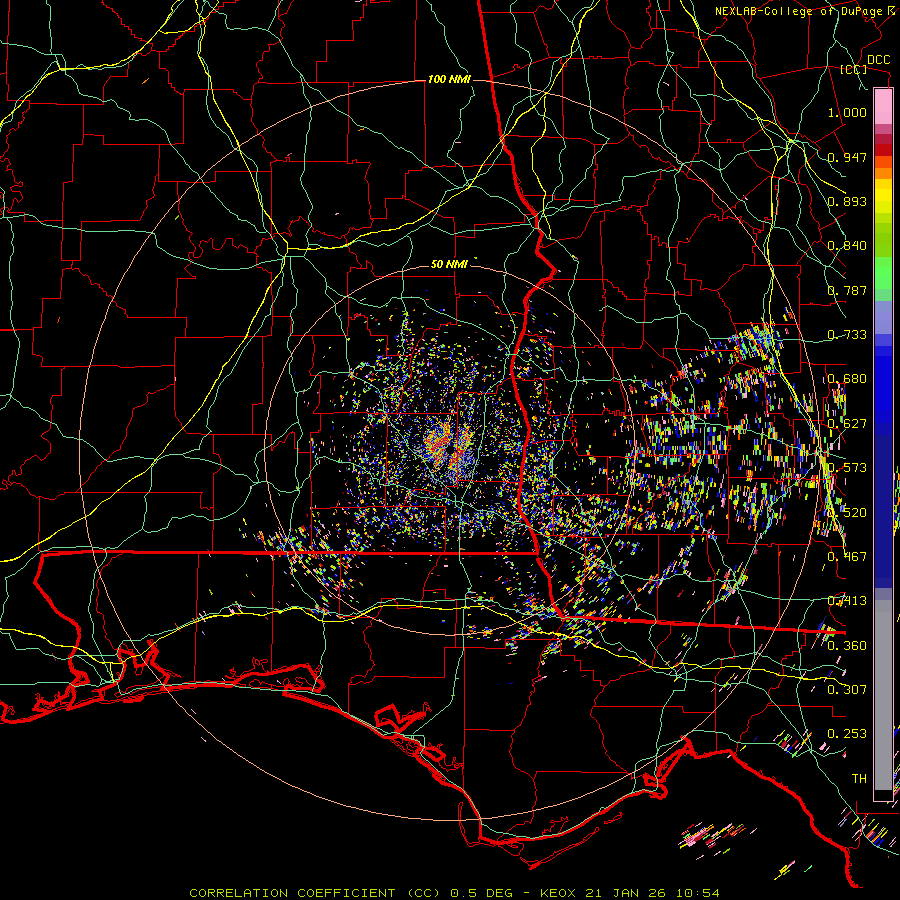Click the DCC label above the color scale
Screen dimensions: 900x900
(878, 60)
